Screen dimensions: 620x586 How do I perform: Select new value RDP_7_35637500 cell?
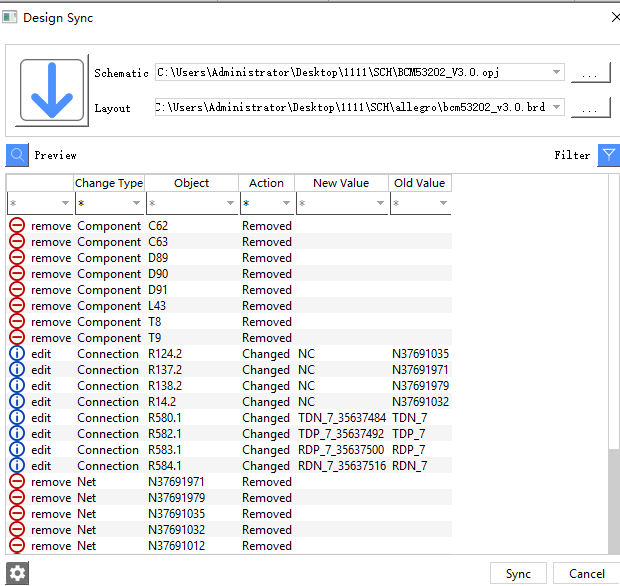click(341, 450)
